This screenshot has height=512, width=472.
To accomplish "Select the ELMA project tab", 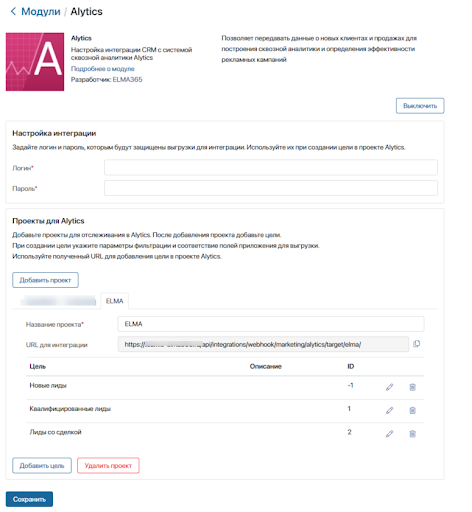I will click(114, 301).
